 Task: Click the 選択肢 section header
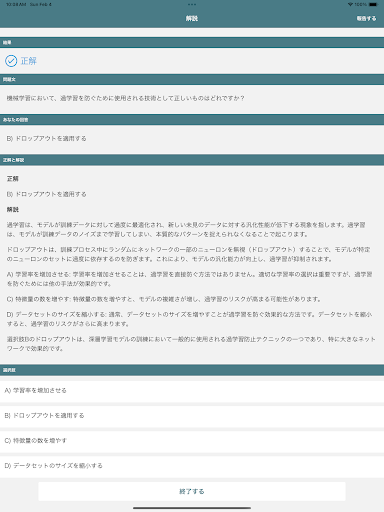(192, 370)
